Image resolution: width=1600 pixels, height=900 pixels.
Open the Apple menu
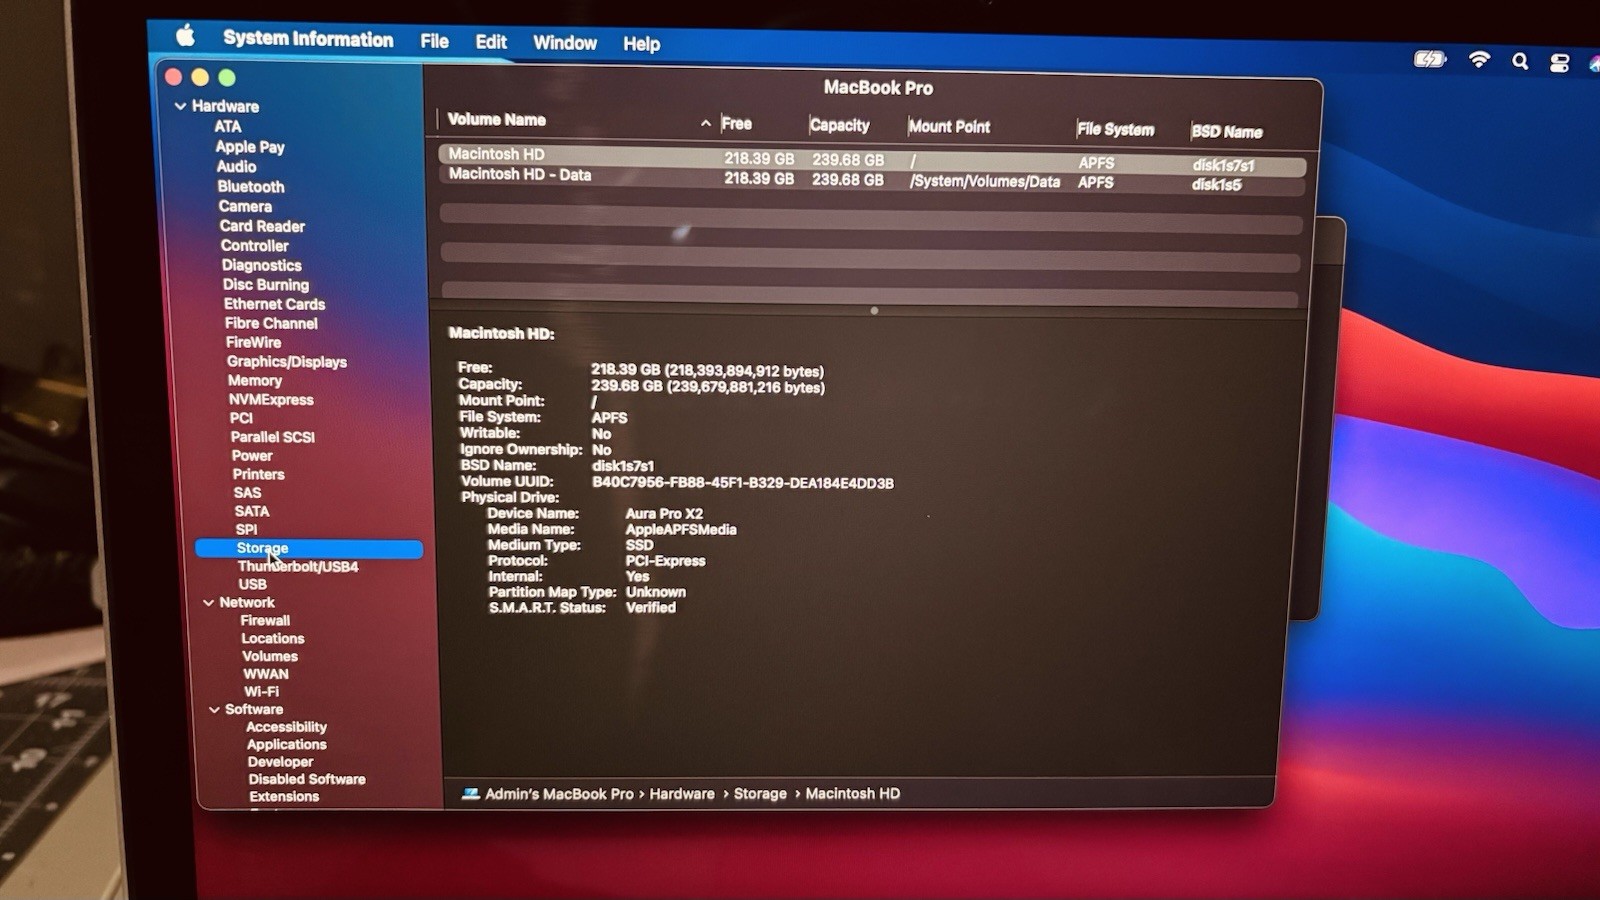pyautogui.click(x=185, y=37)
